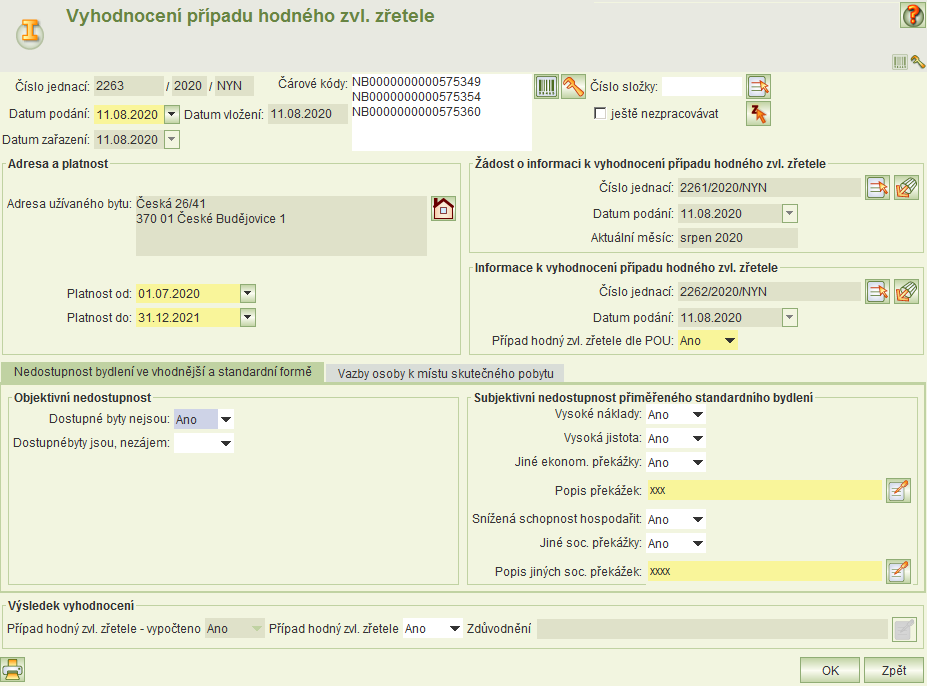
Task: Click the house icon beside the address
Action: [x=443, y=209]
